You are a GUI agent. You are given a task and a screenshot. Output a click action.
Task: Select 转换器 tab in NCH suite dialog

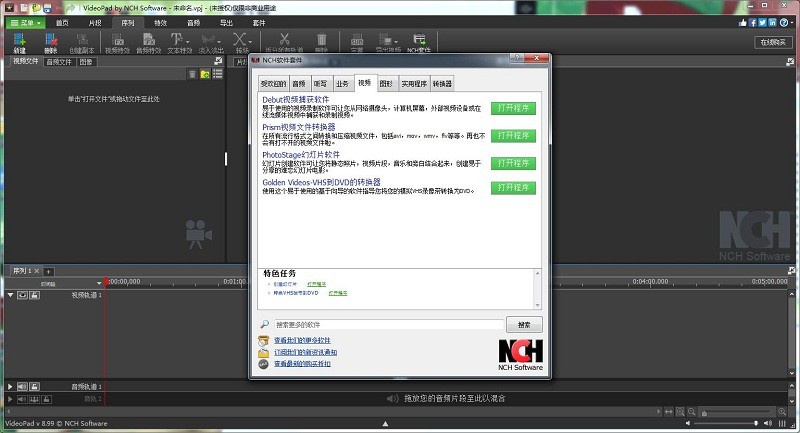pos(442,84)
